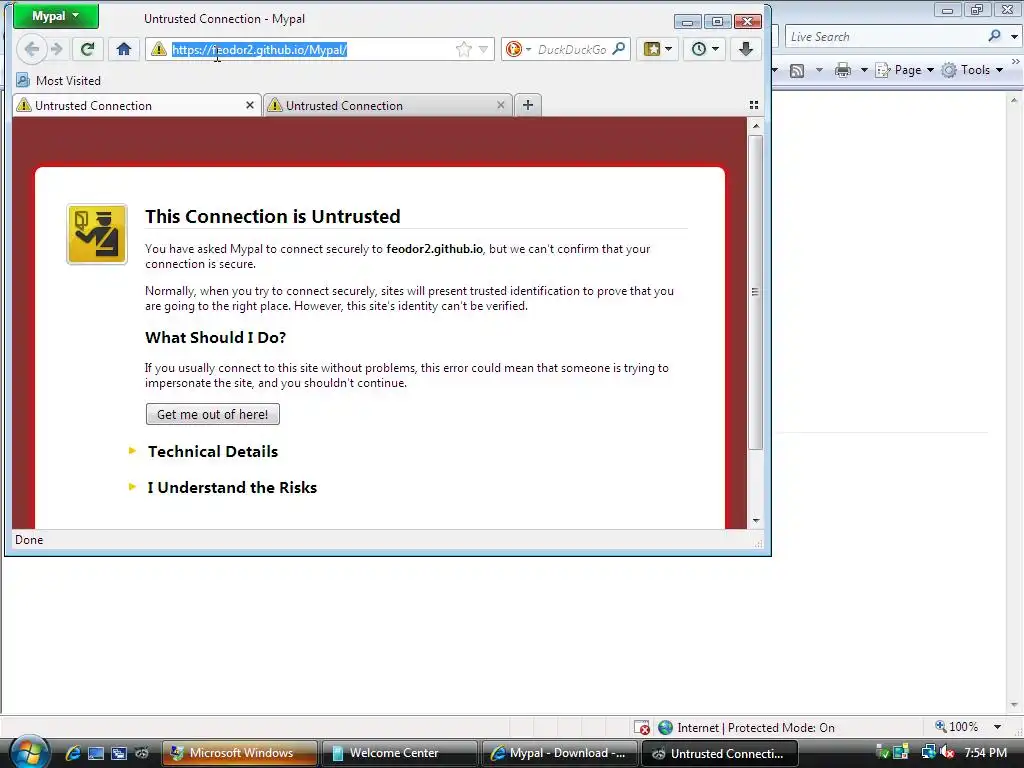Switch to Welcome Center taskbar button
This screenshot has width=1024, height=768.
[x=399, y=753]
